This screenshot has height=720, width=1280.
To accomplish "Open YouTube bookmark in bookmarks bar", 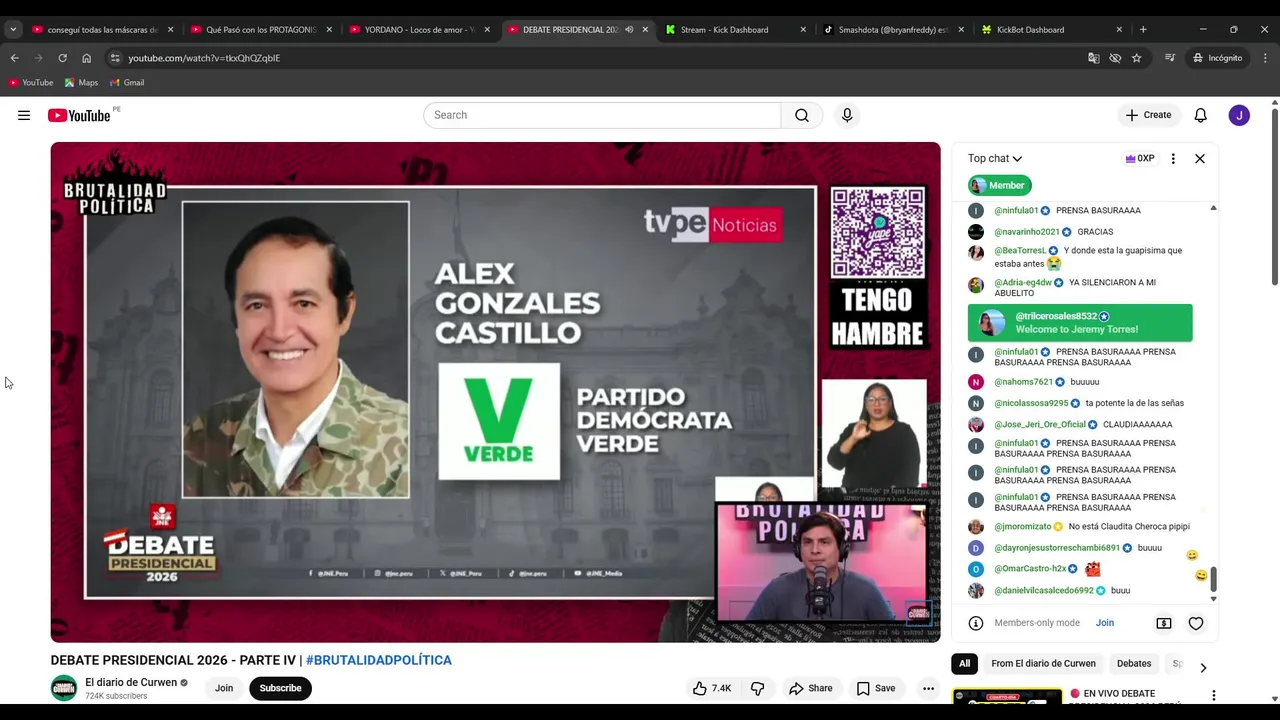I will 31,83.
